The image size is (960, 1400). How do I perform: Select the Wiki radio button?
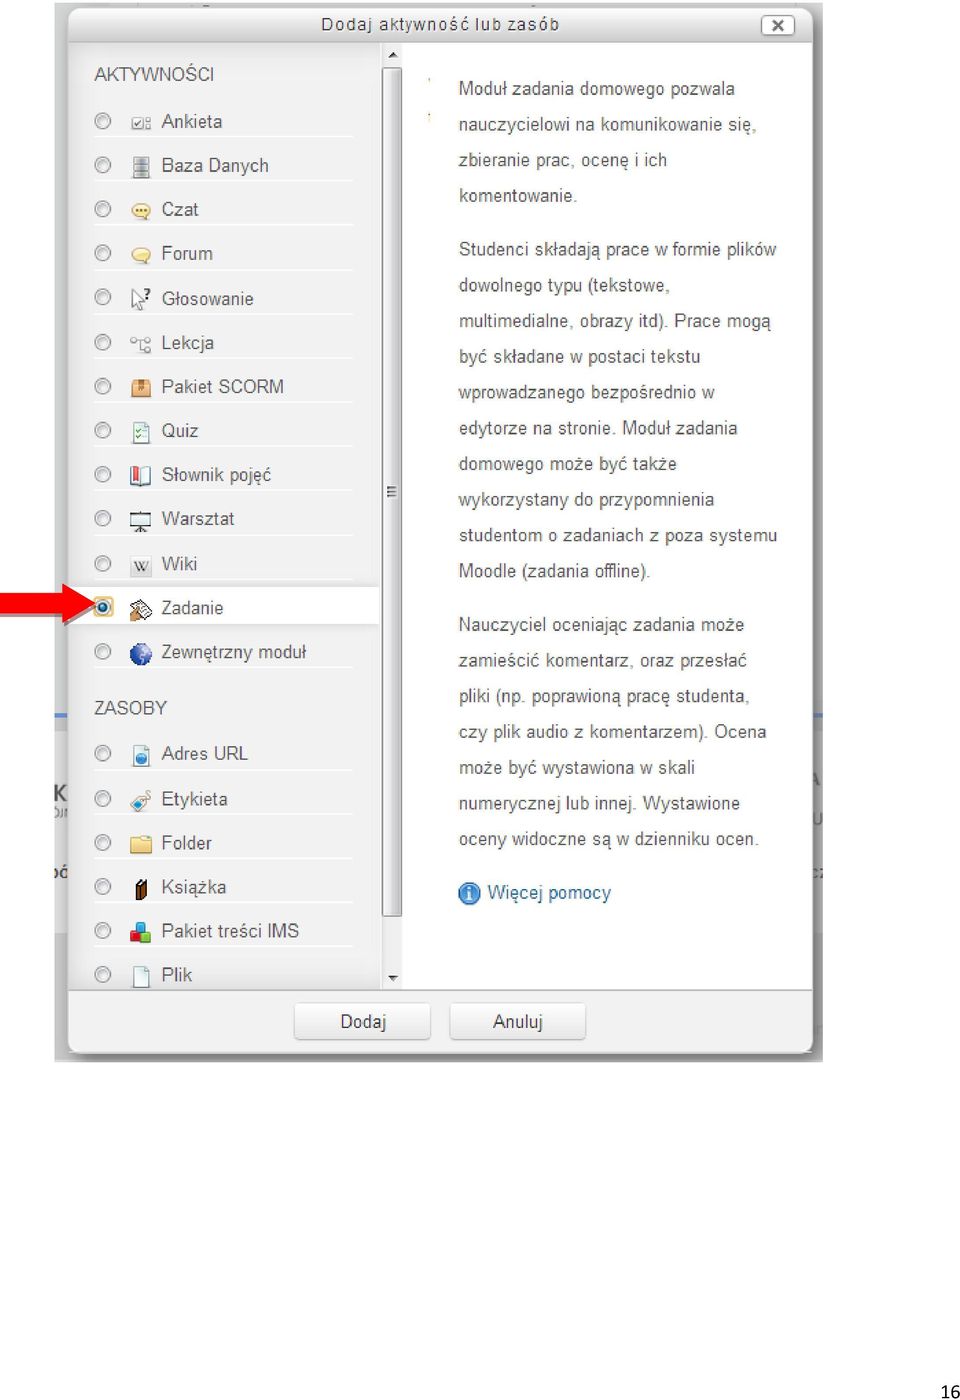pos(103,563)
